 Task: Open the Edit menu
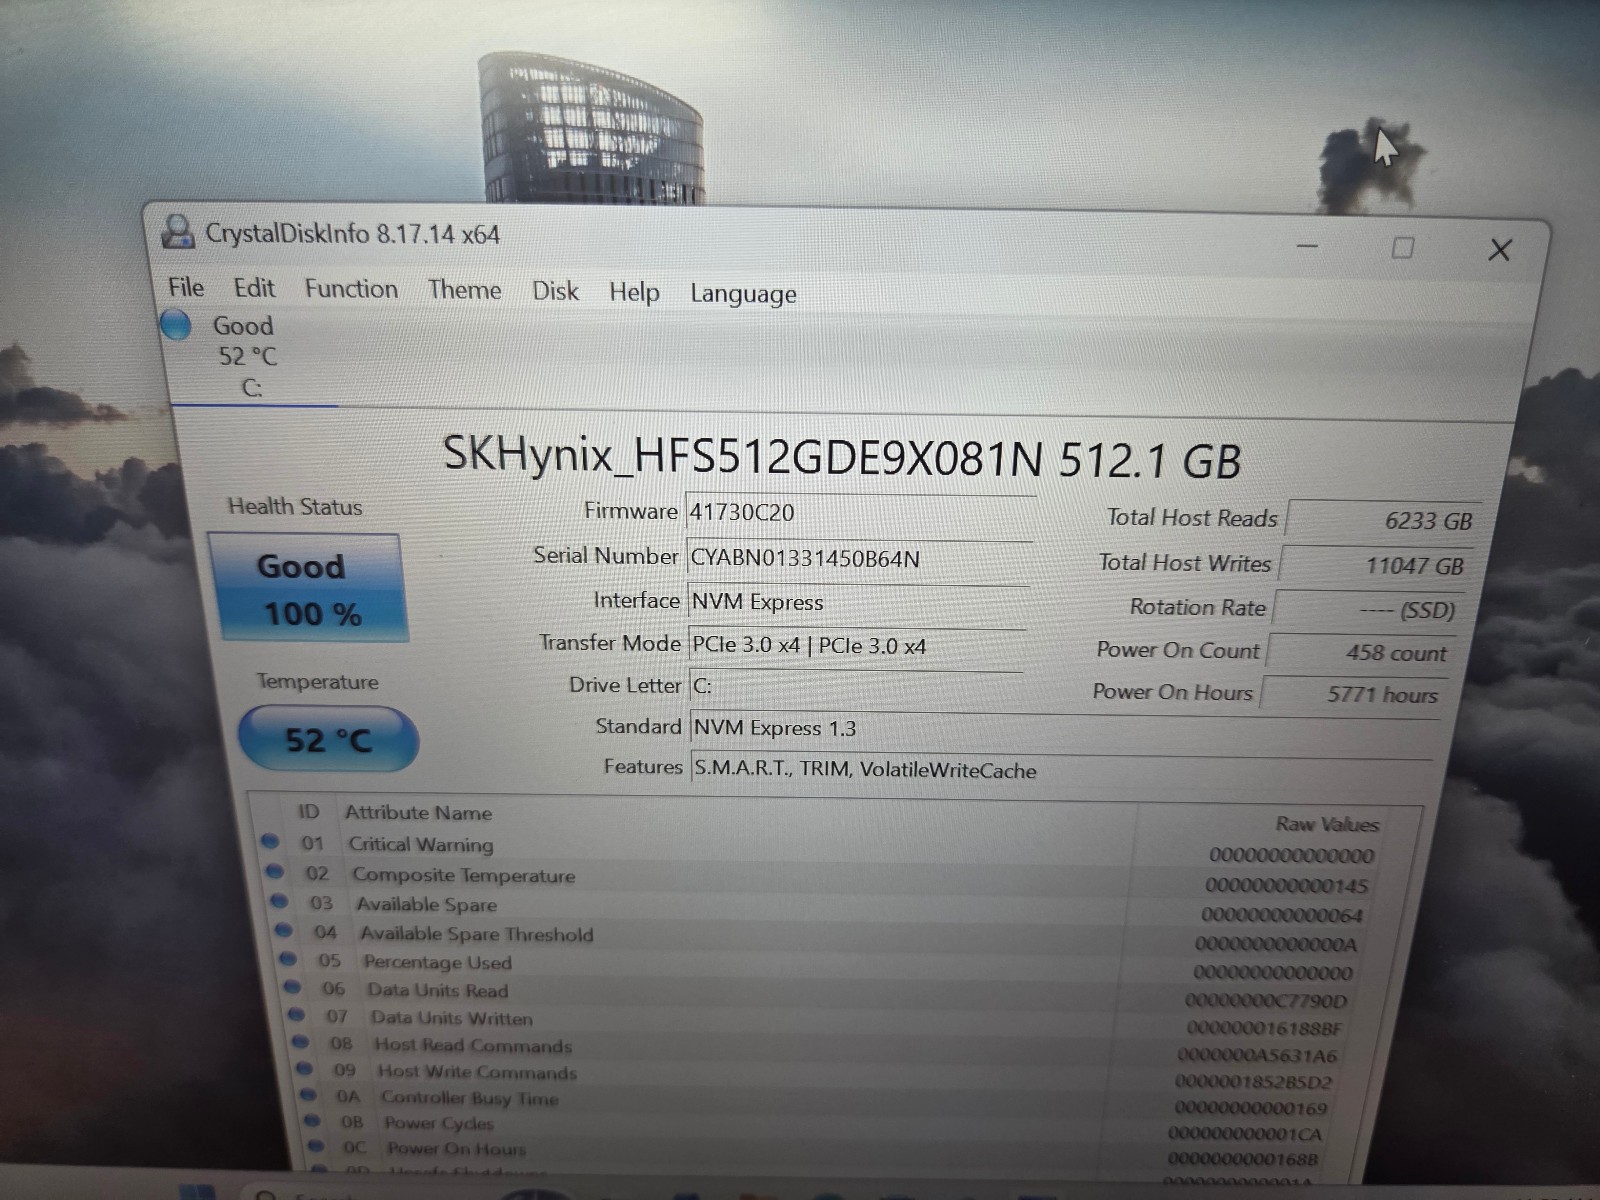[254, 288]
